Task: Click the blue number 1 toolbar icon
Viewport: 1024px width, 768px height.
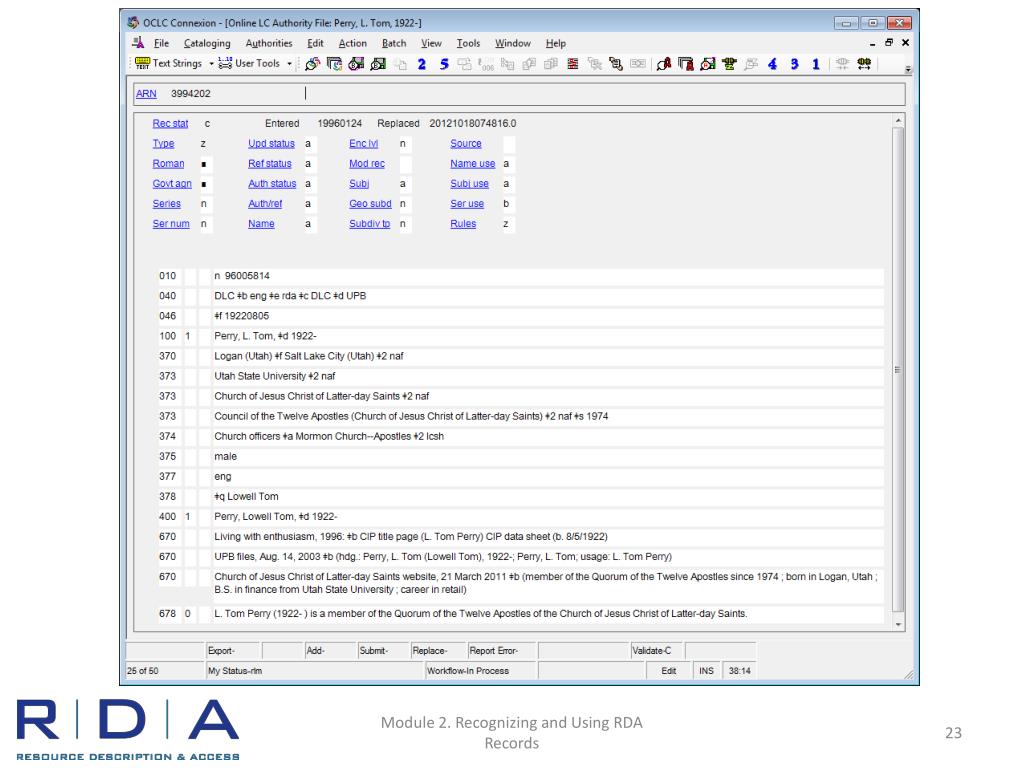Action: coord(816,64)
